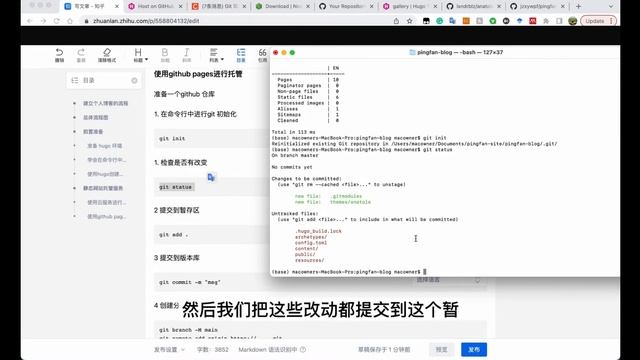The height and width of the screenshot is (360, 640).
Task: Click the browser forward arrow
Action: [x=43, y=21]
